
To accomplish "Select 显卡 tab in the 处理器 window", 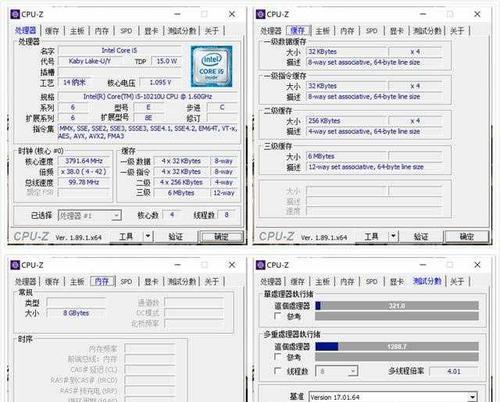I will [151, 31].
